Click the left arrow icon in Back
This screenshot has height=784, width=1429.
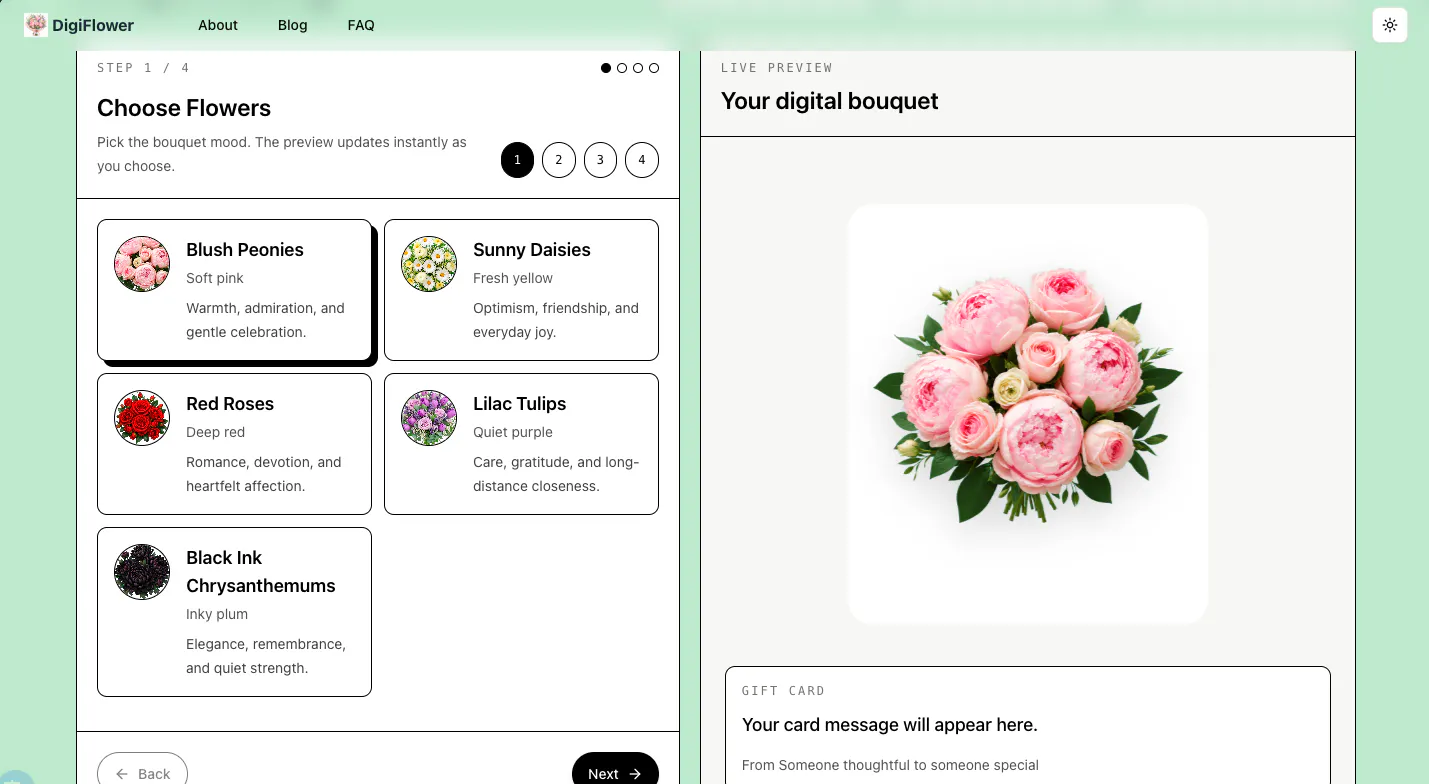pyautogui.click(x=122, y=774)
